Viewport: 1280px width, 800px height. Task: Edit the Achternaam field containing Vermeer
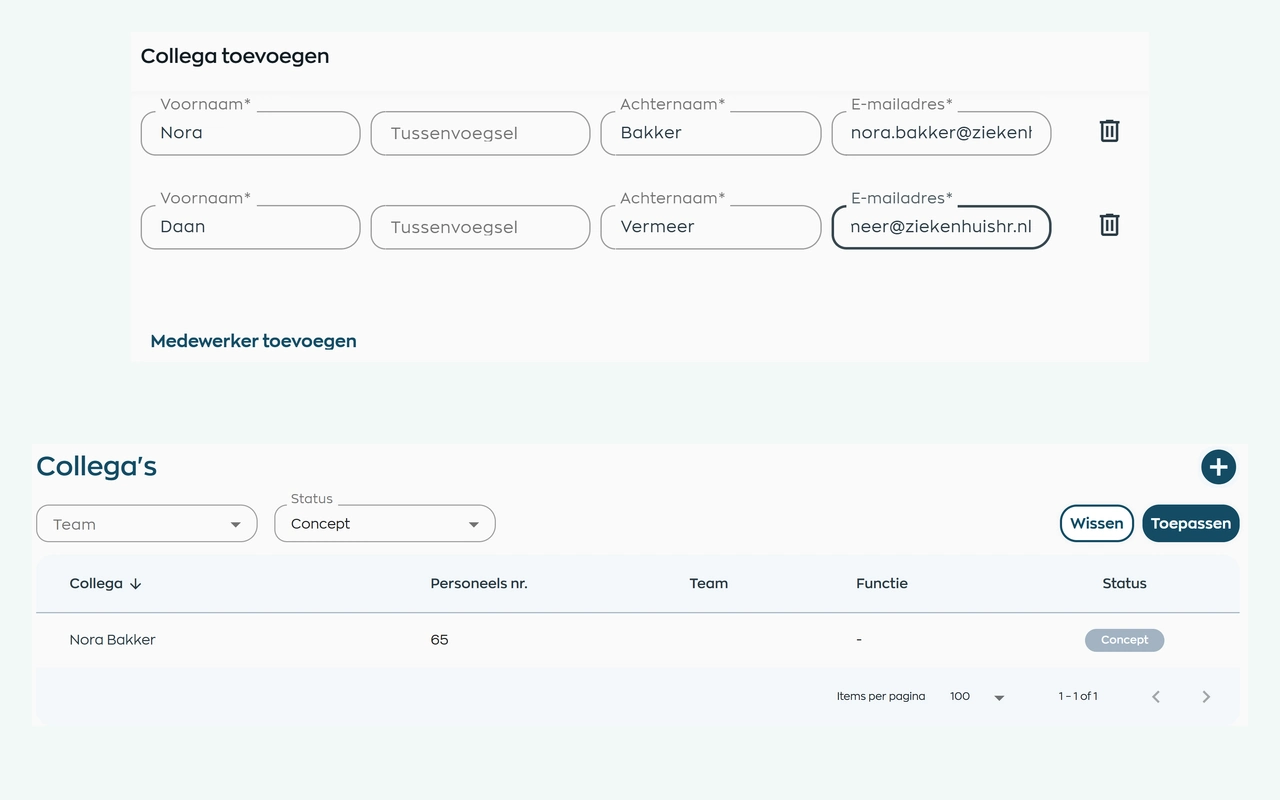[x=711, y=227]
